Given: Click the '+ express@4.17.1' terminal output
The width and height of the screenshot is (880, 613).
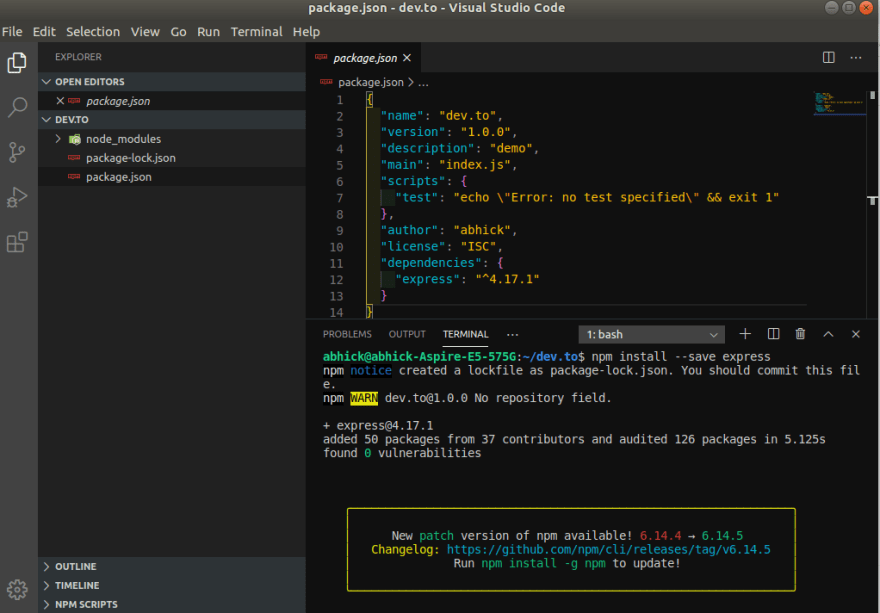Looking at the screenshot, I should [x=378, y=426].
